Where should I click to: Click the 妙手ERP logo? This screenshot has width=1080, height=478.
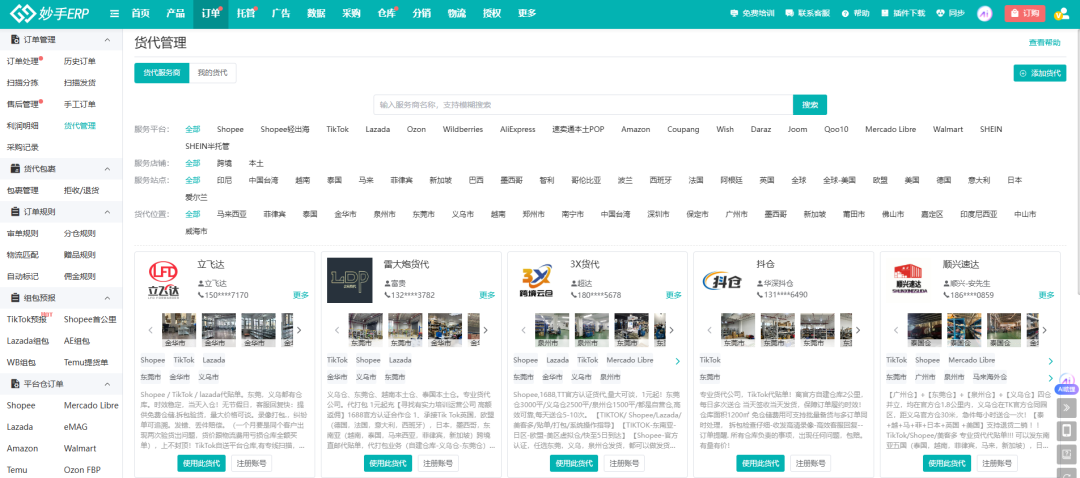pos(49,13)
